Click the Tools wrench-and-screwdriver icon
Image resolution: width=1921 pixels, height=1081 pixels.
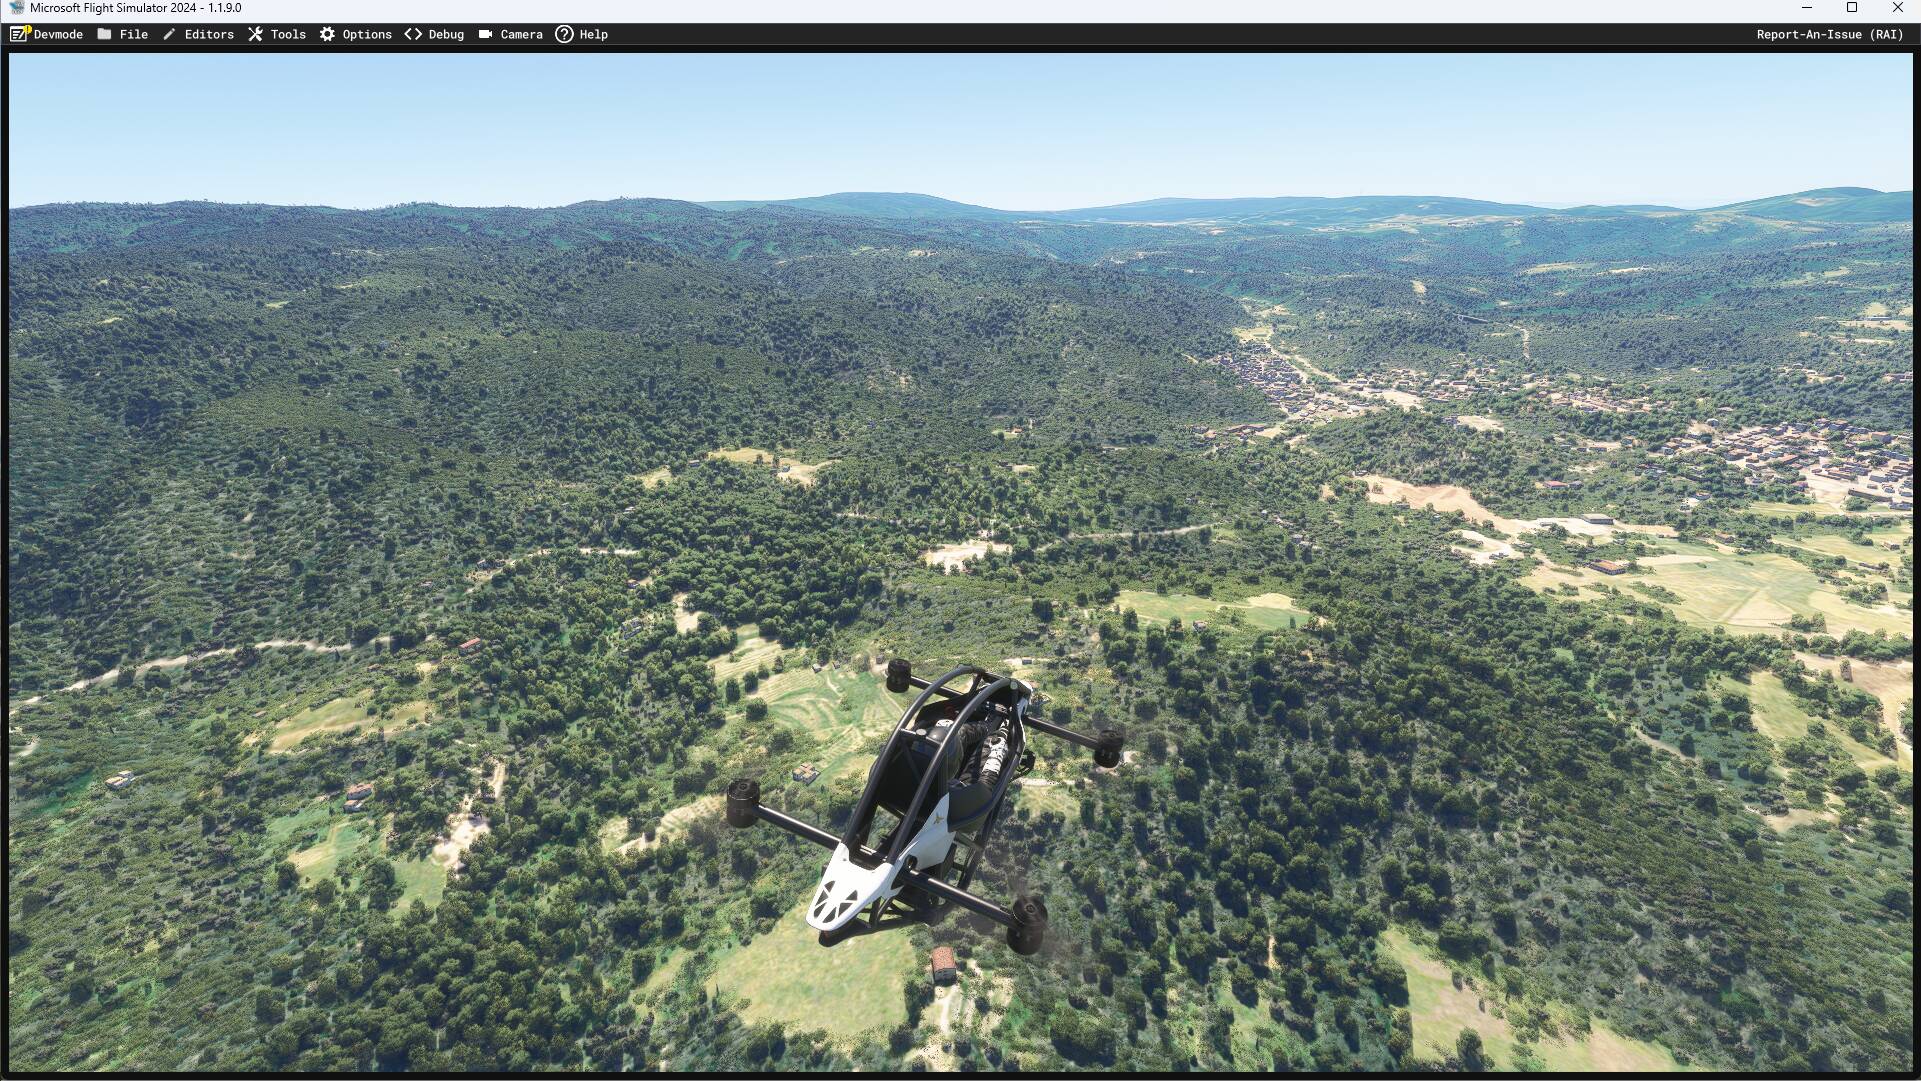coord(255,34)
